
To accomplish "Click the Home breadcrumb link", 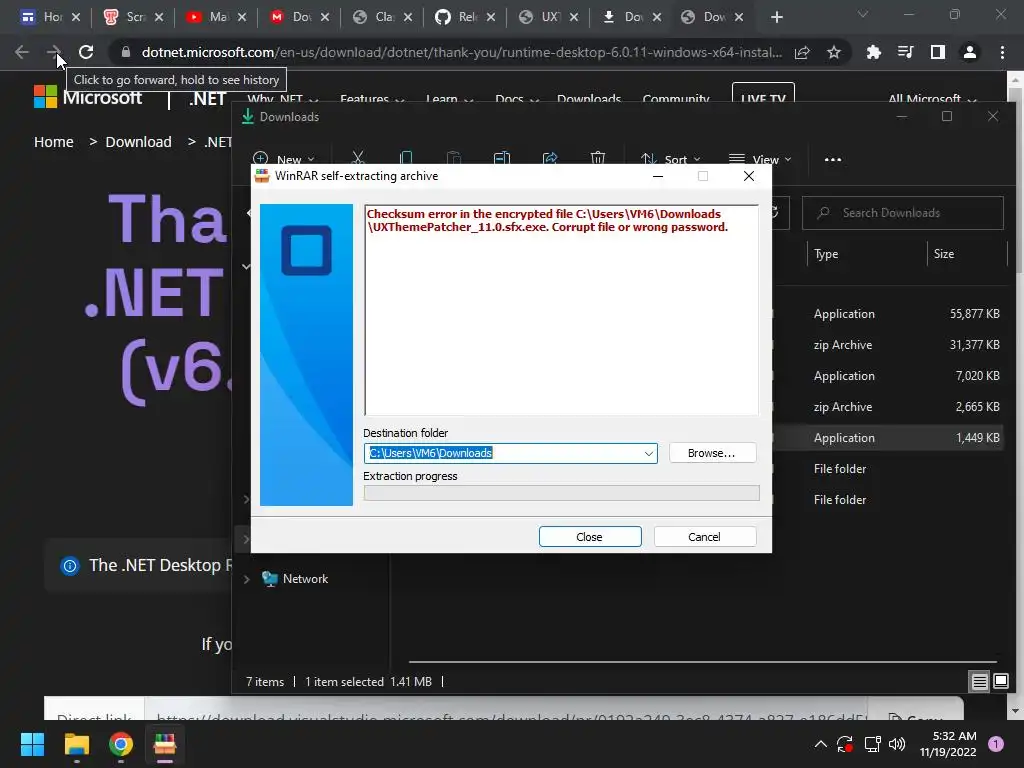I will pos(54,142).
